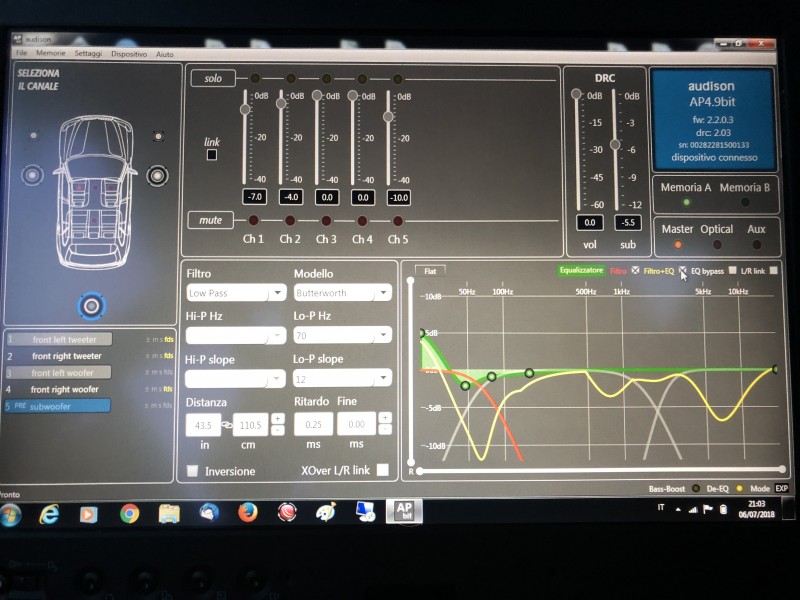Open the Hi-P Hz dropdown
Image resolution: width=800 pixels, height=600 pixels.
point(235,336)
